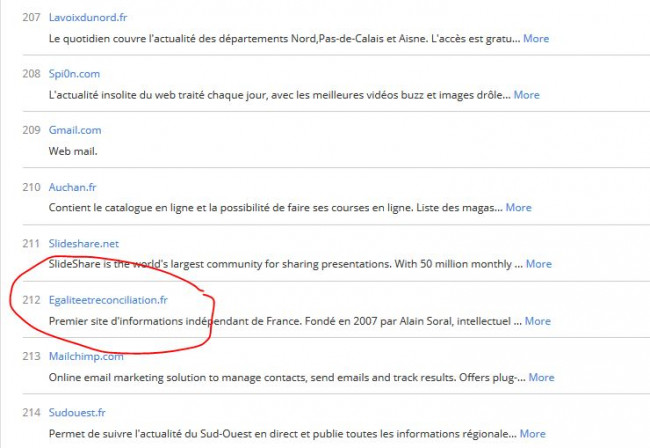Open the Sudouest.fr link

pyautogui.click(x=77, y=413)
